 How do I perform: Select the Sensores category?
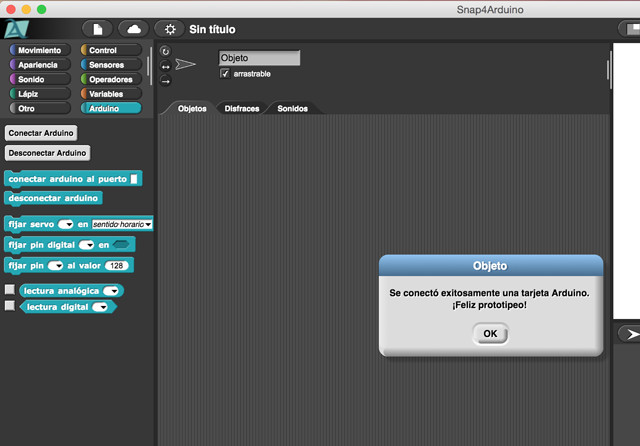tap(111, 64)
